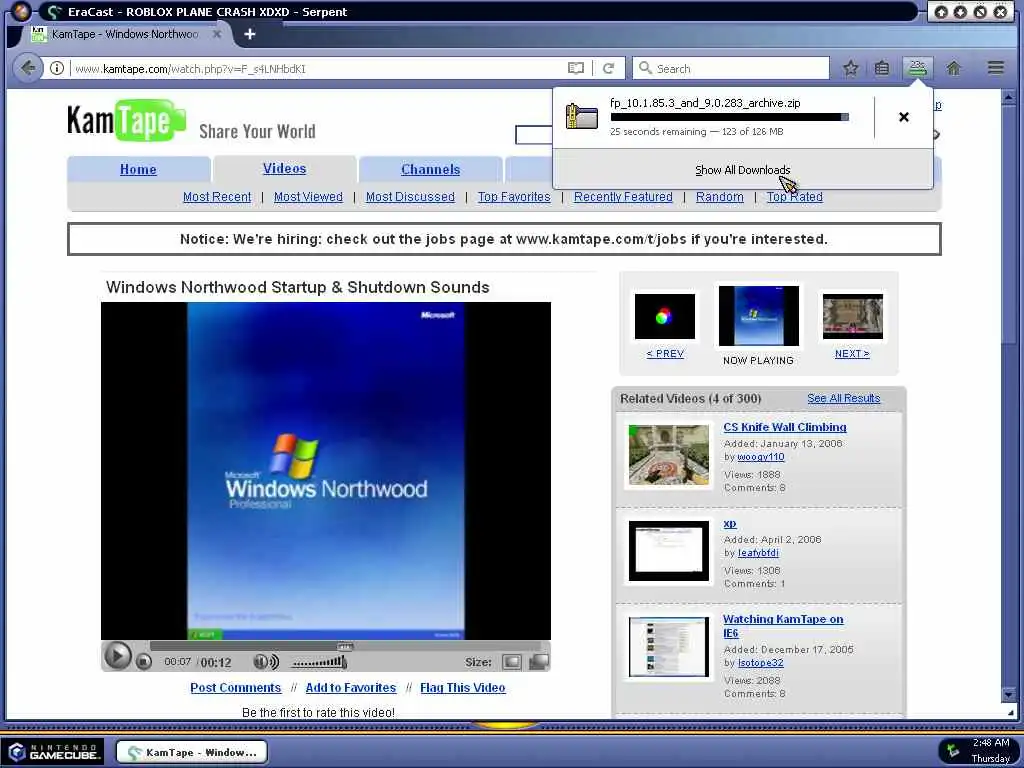Open the xp video thumbnail

[669, 551]
